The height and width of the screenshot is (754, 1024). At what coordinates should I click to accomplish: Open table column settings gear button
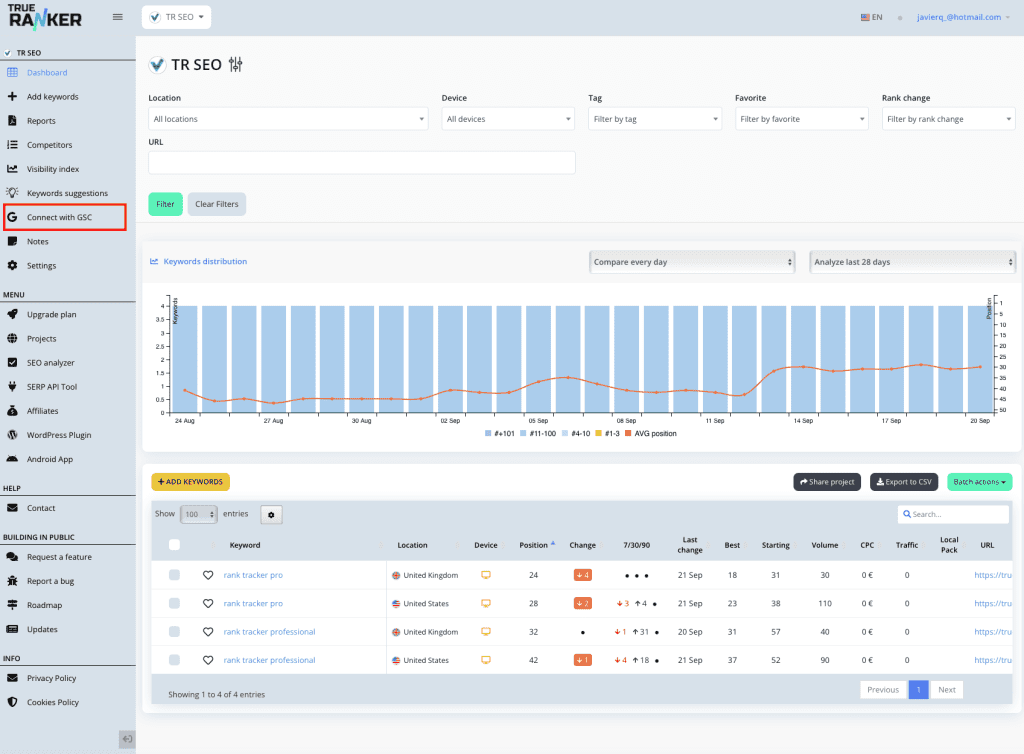271,514
